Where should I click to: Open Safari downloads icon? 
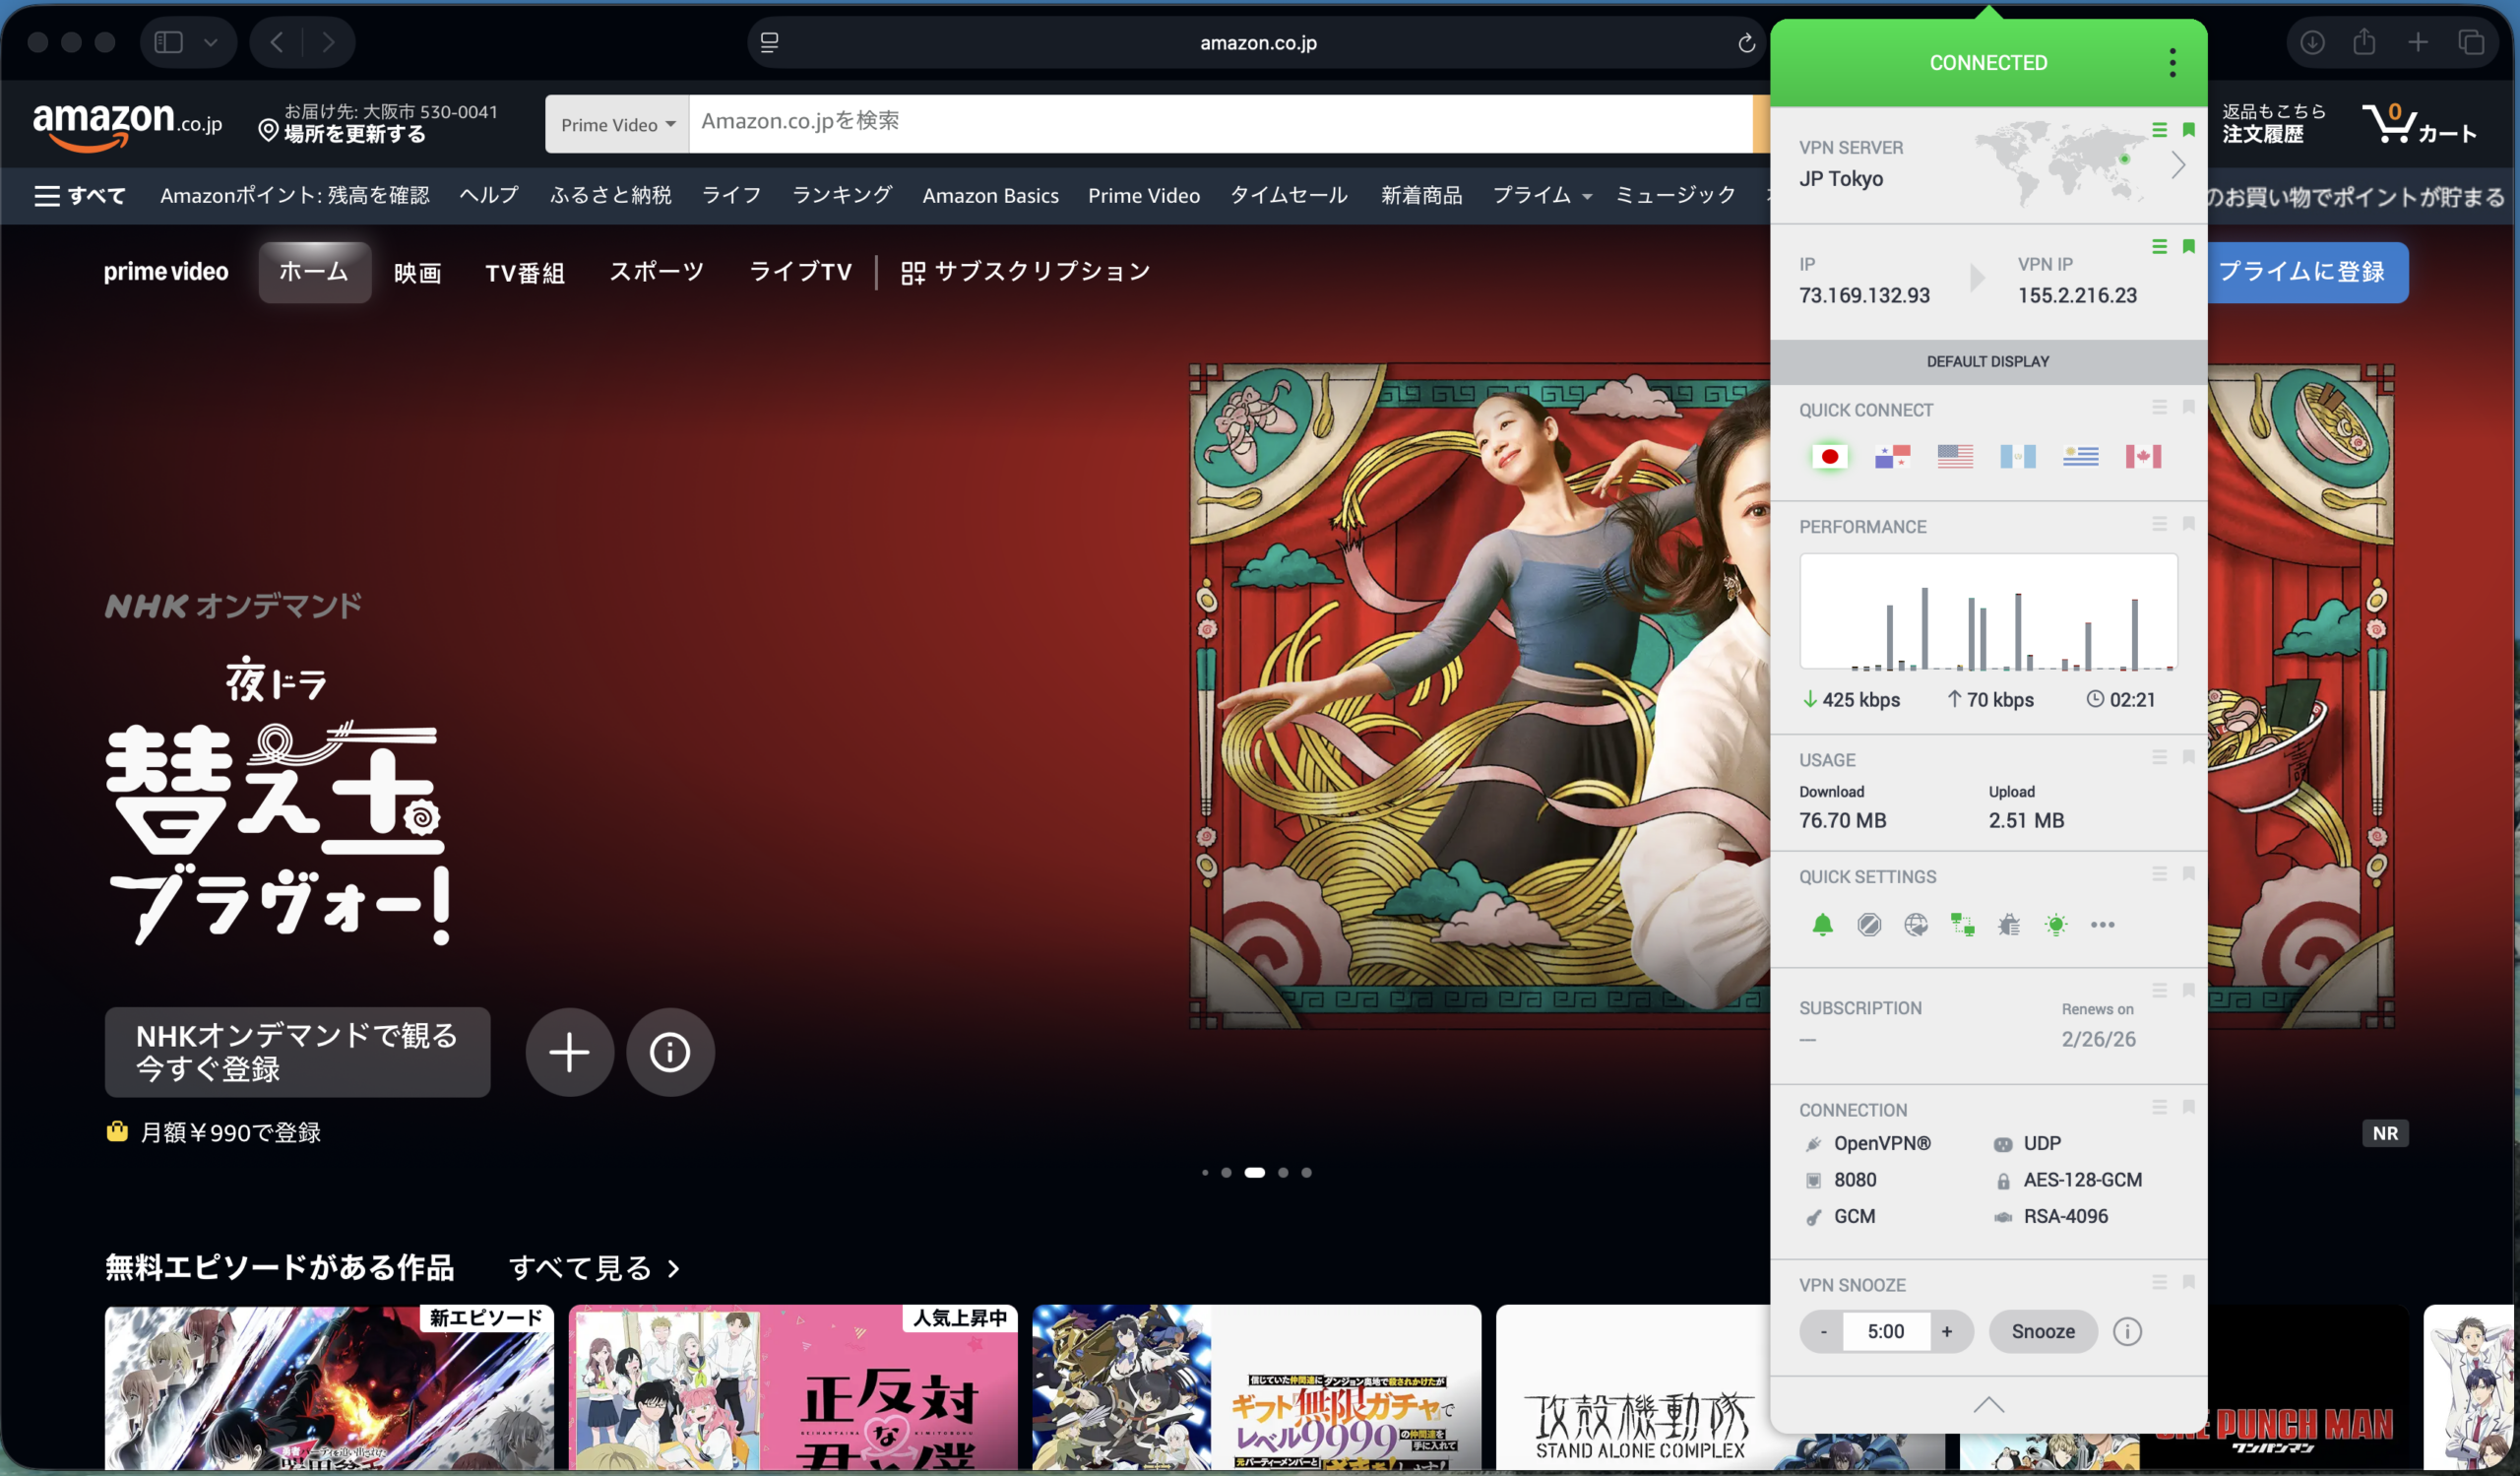pos(2312,42)
